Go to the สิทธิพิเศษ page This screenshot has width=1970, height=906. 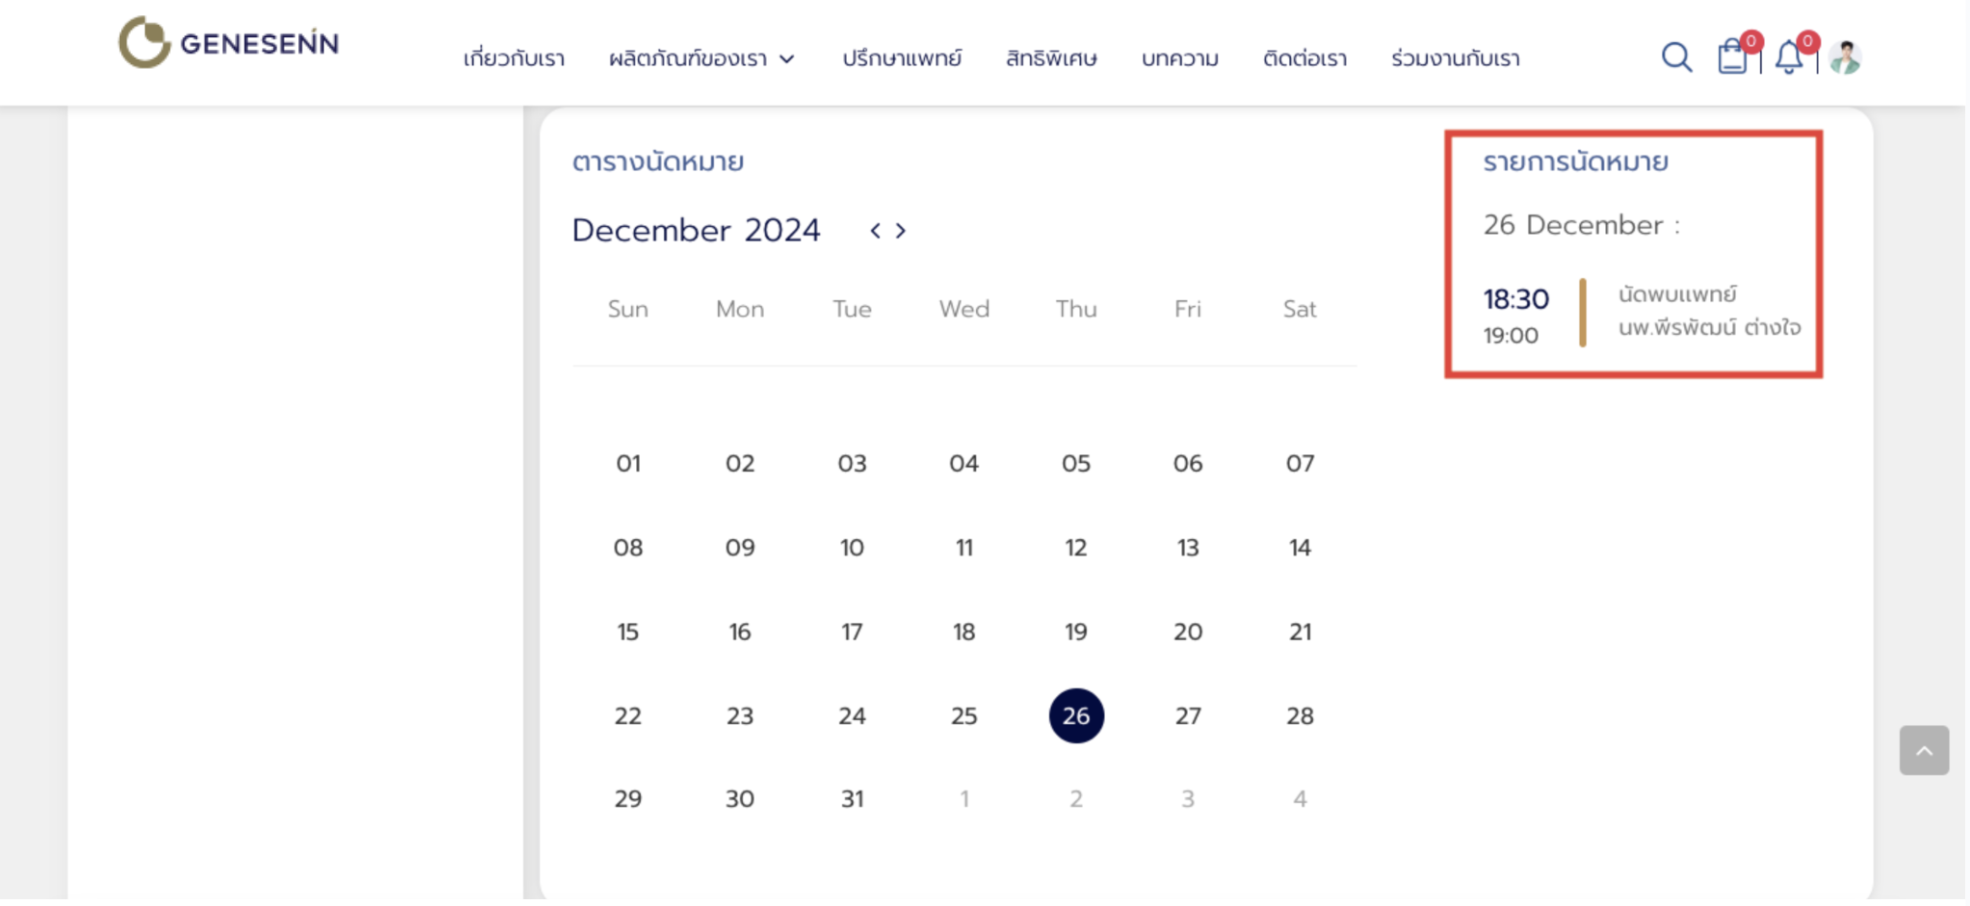click(1051, 59)
